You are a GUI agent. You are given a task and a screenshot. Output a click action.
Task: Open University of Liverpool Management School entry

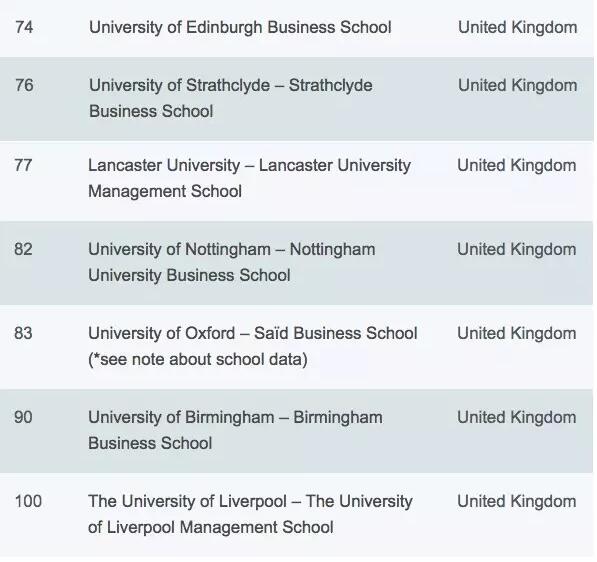pyautogui.click(x=250, y=514)
